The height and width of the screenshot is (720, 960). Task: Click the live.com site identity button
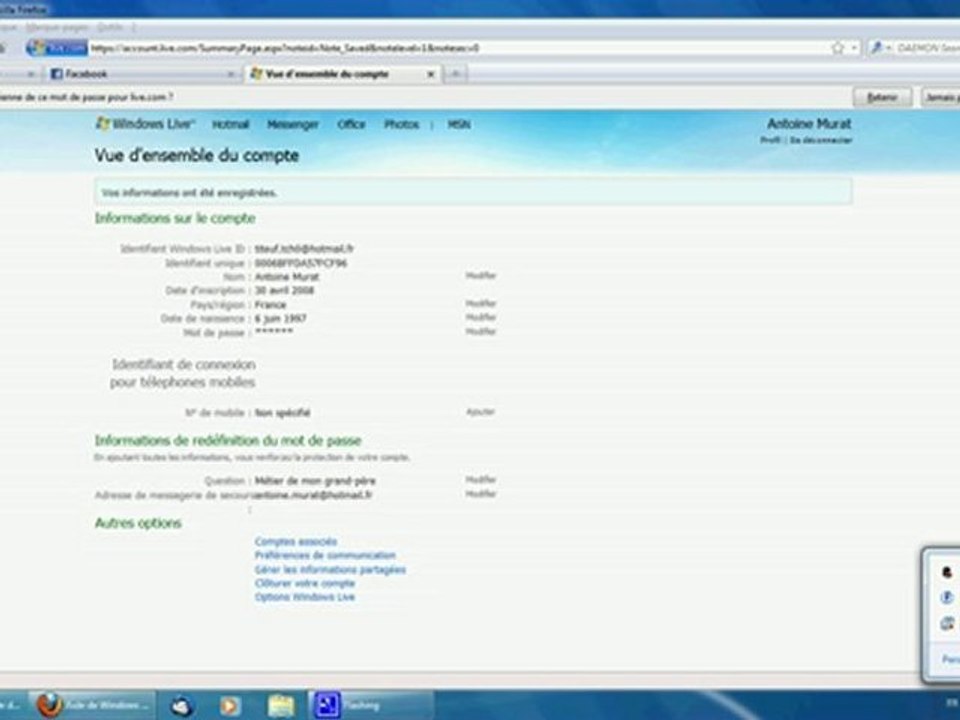57,48
